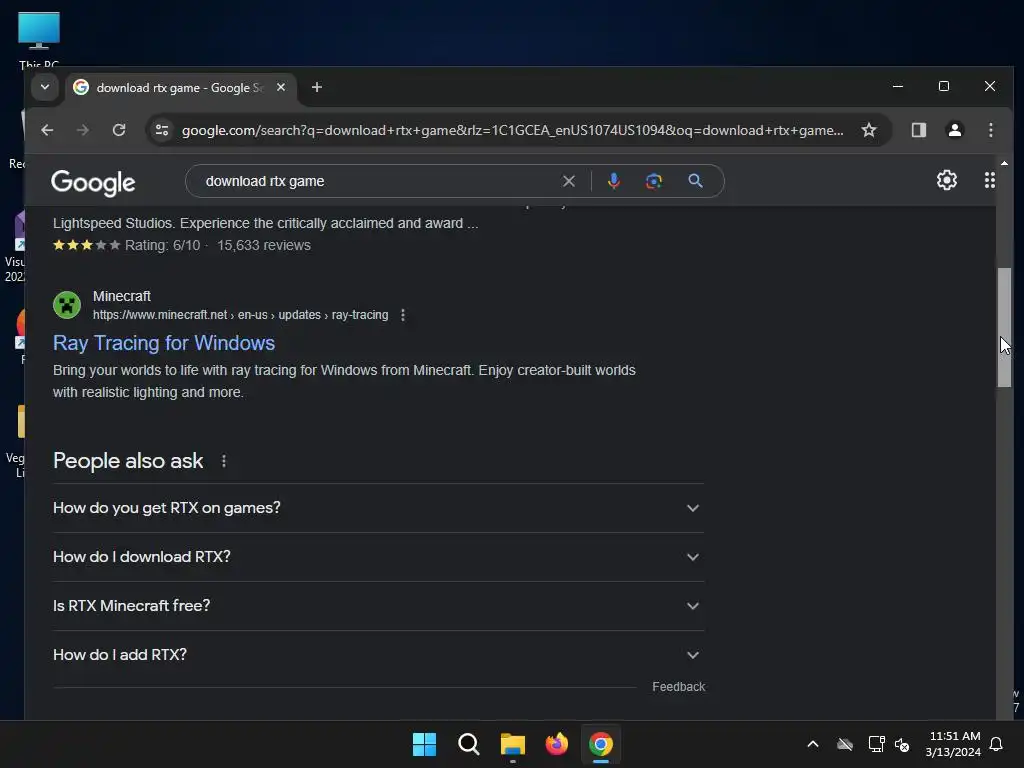This screenshot has height=768, width=1024.
Task: Go back with the browser back arrow
Action: coord(47,130)
